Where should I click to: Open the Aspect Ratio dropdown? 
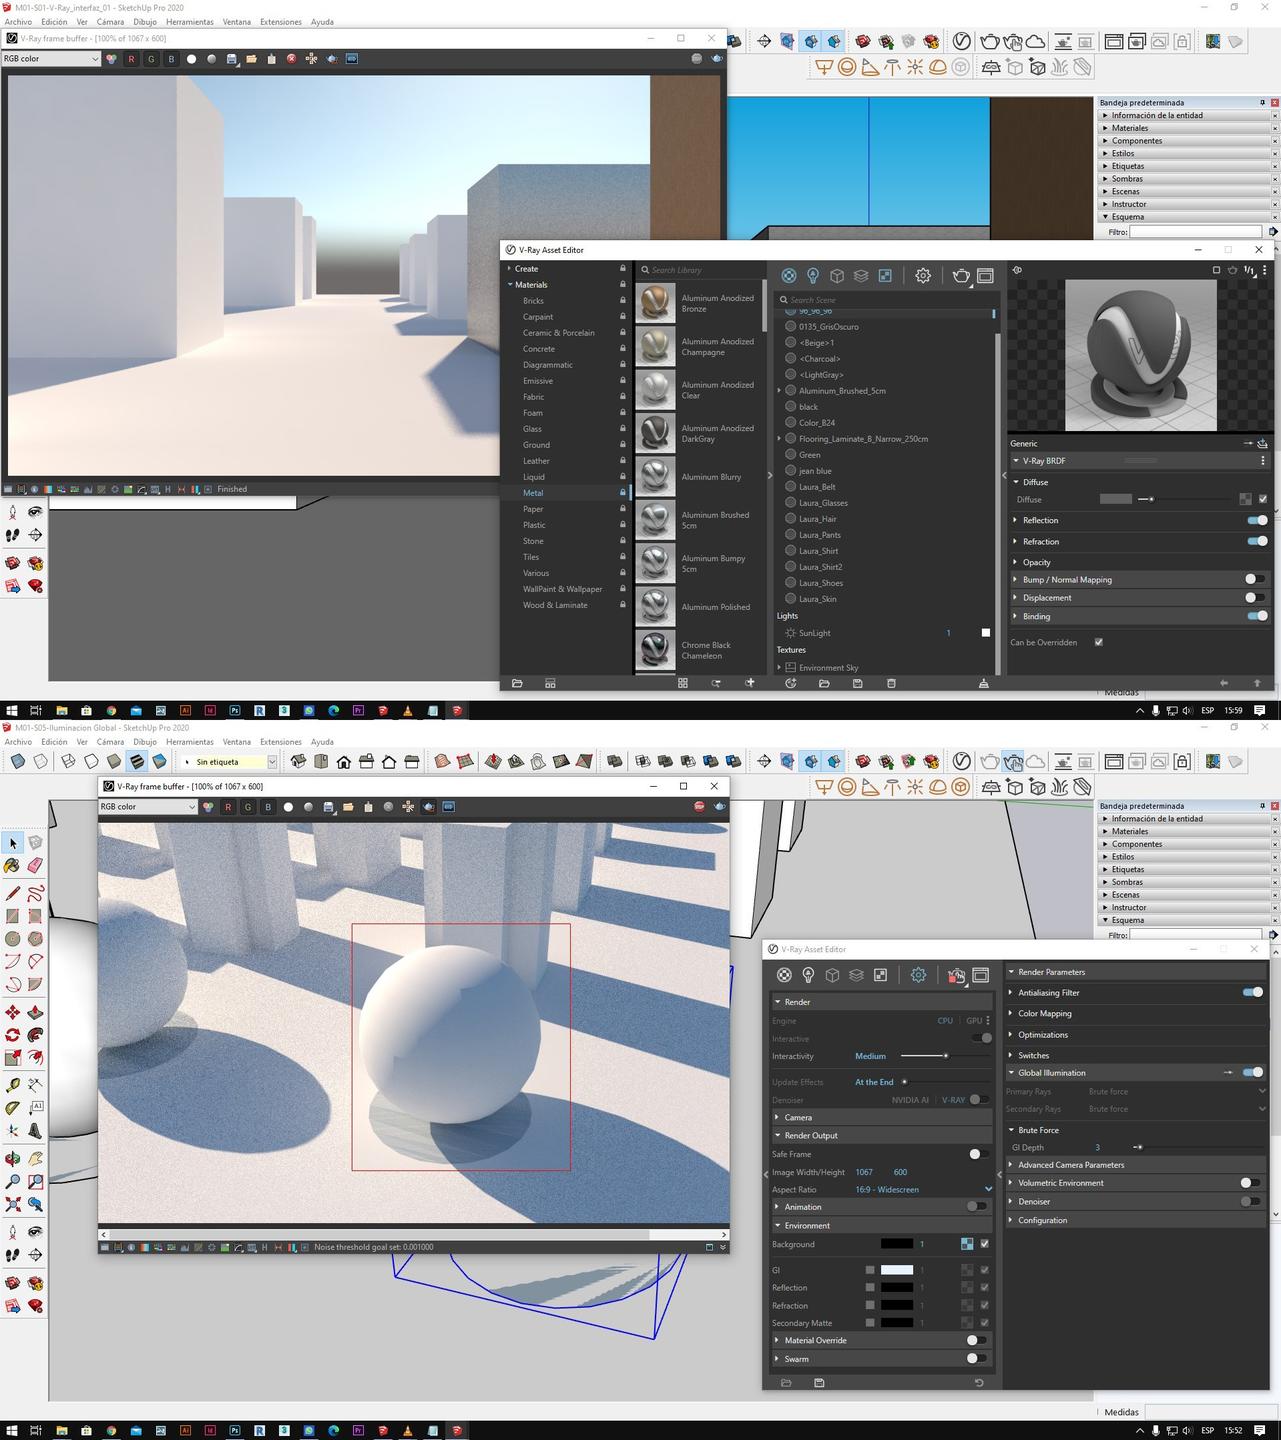point(924,1190)
